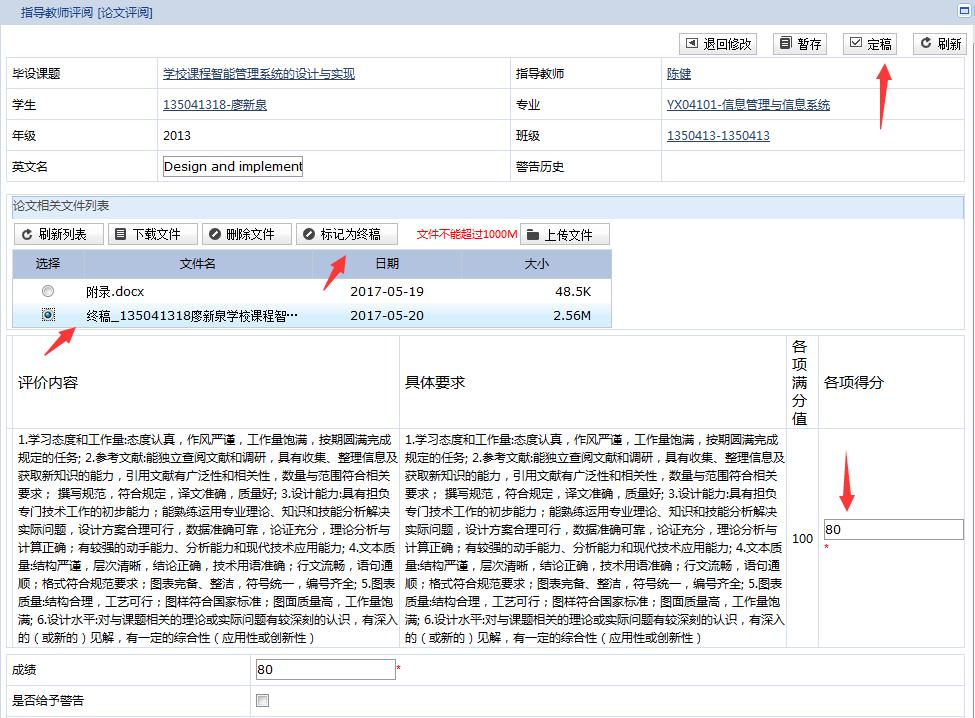The image size is (975, 718).
Task: Open advisor link 陈健
Action: coord(679,74)
